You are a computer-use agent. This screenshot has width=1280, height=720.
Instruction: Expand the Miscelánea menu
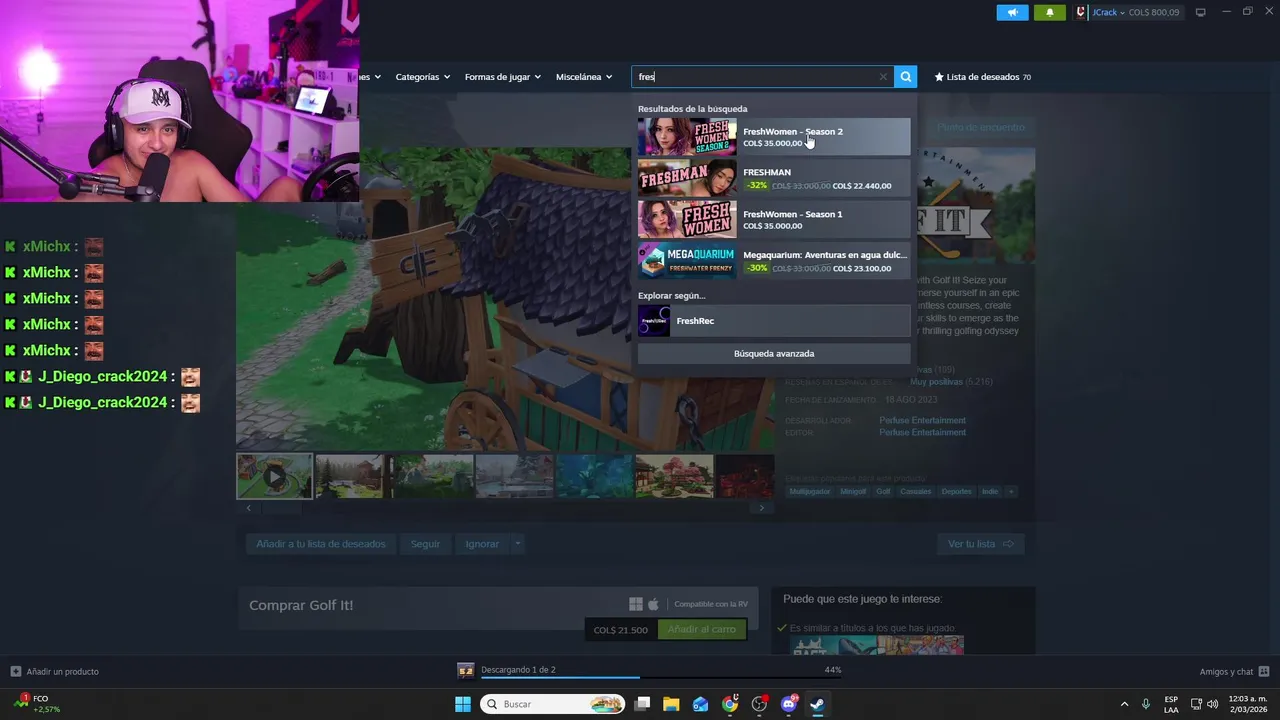pyautogui.click(x=584, y=77)
